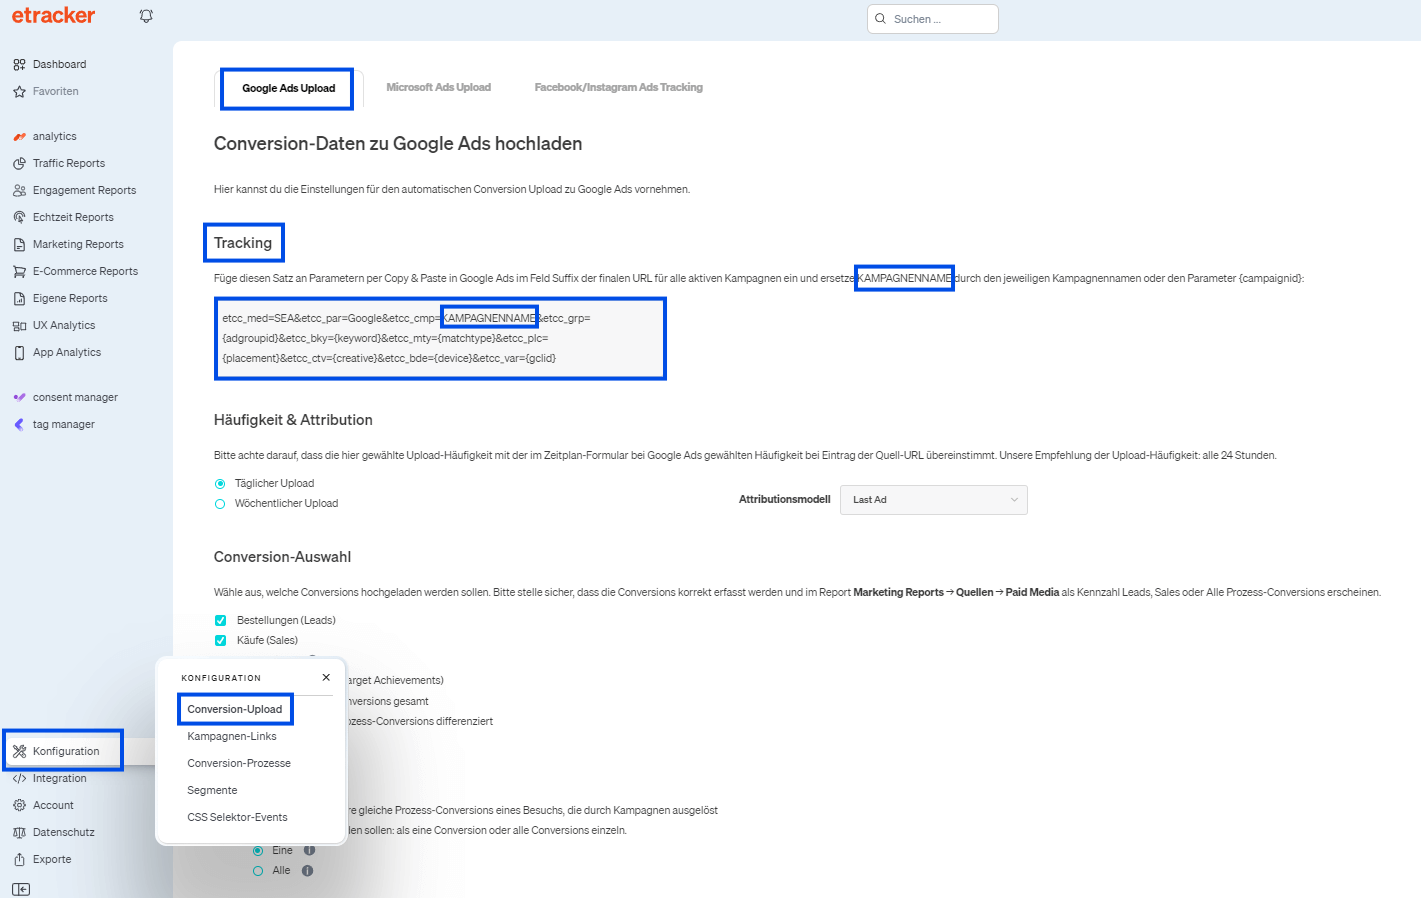The width and height of the screenshot is (1421, 898).
Task: Uncheck Bestellungen (Leads) checkbox
Action: pos(220,620)
